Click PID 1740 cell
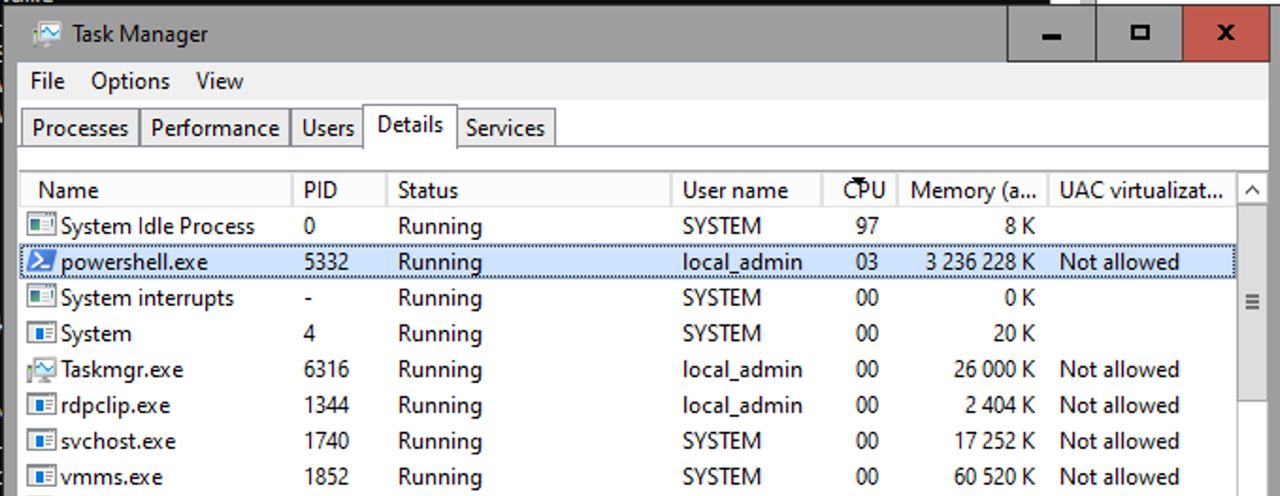The height and width of the screenshot is (496, 1280). tap(326, 442)
